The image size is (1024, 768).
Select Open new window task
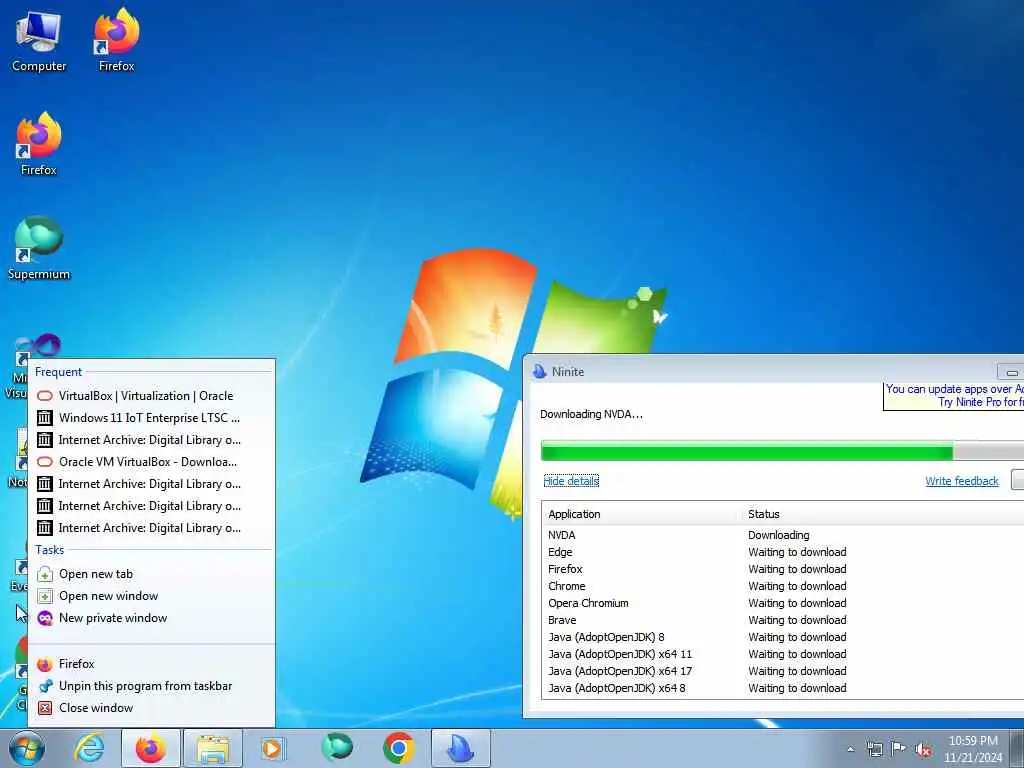click(x=151, y=596)
